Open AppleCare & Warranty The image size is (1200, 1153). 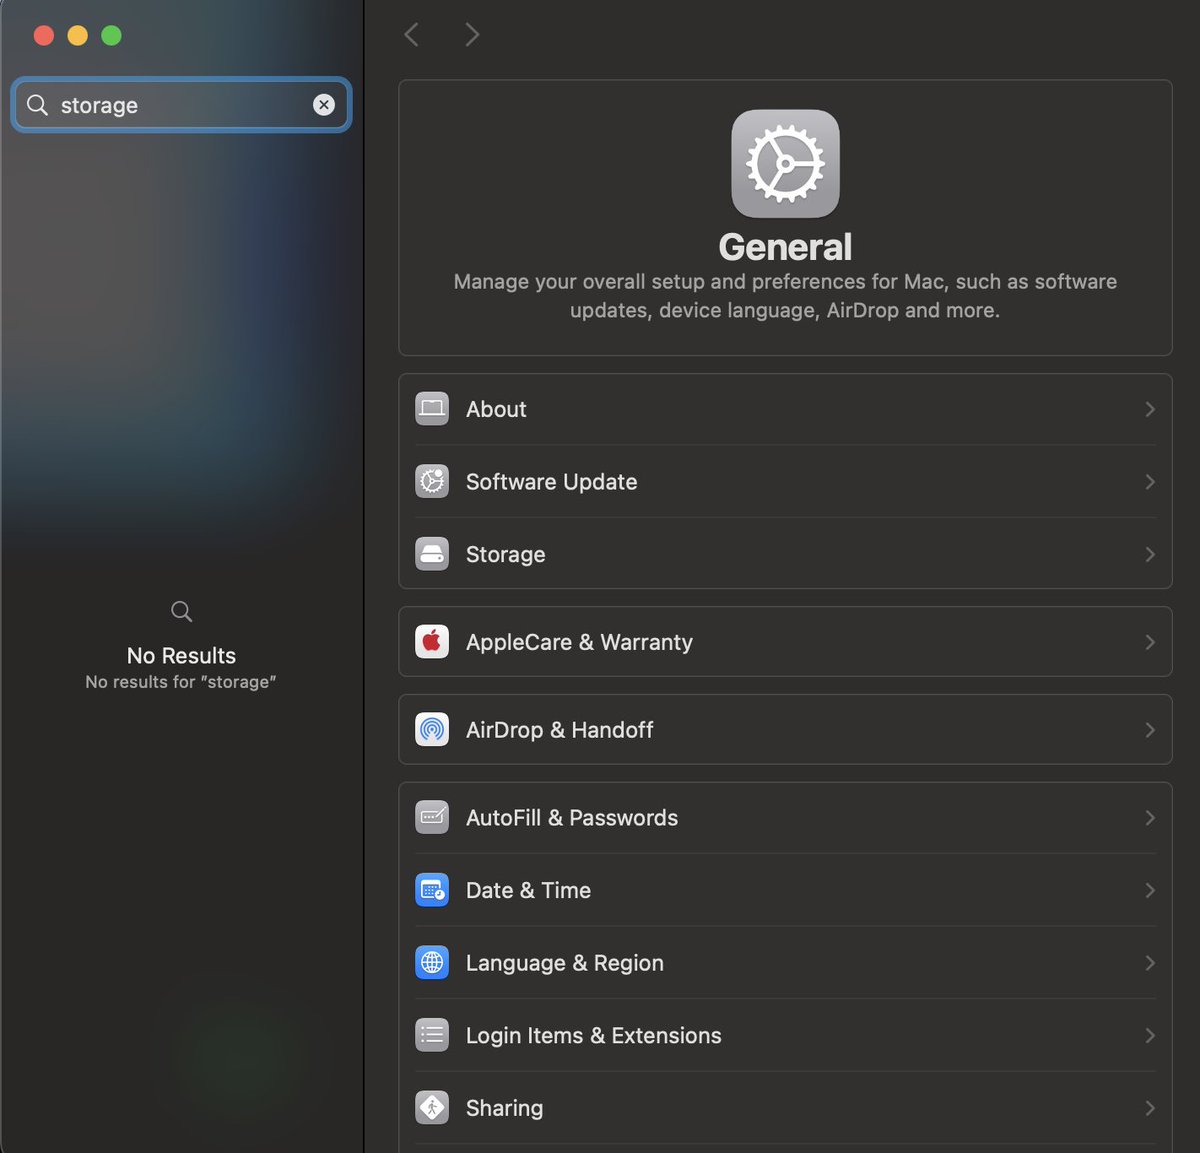point(785,642)
